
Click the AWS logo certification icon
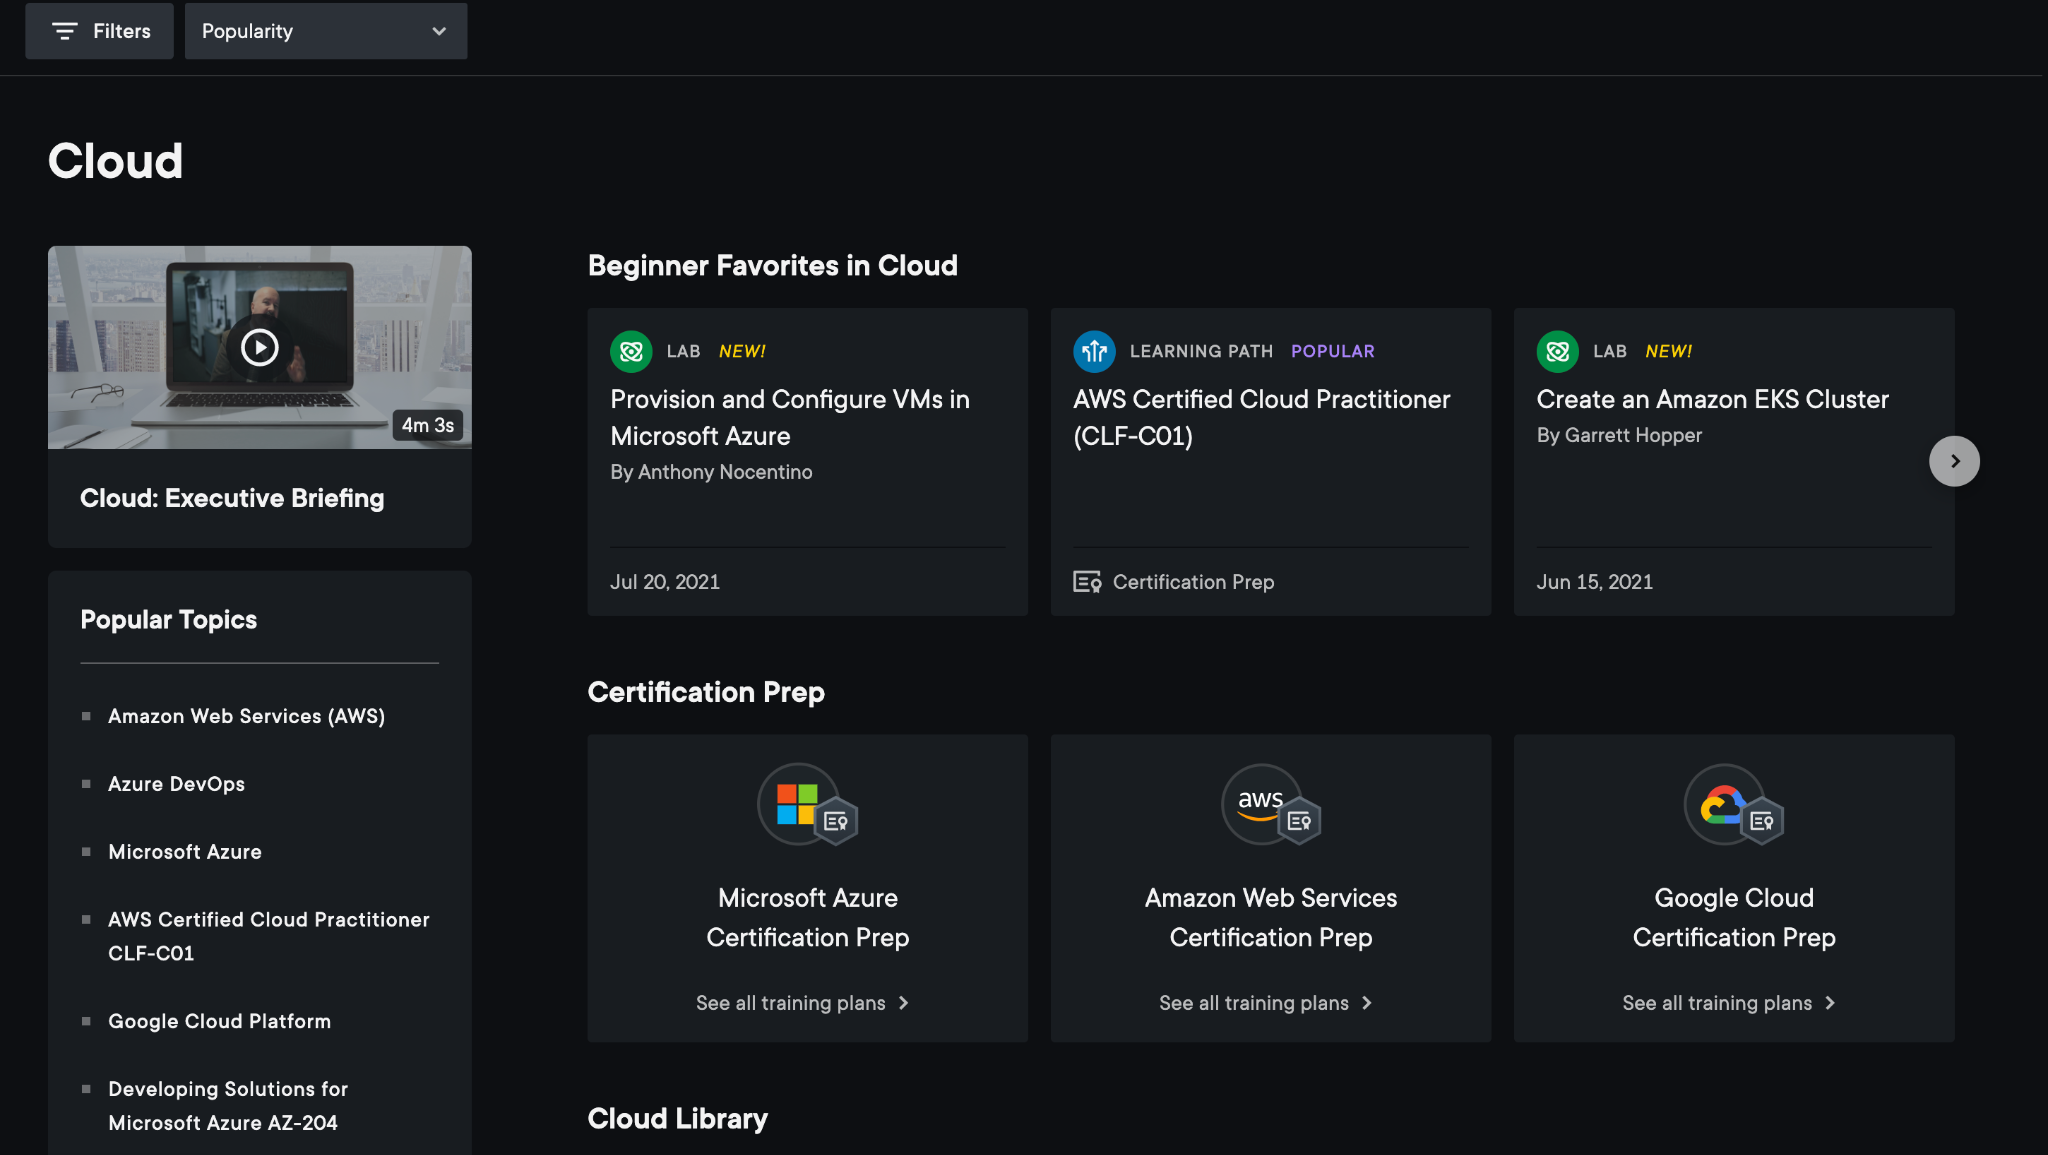[x=1270, y=805]
